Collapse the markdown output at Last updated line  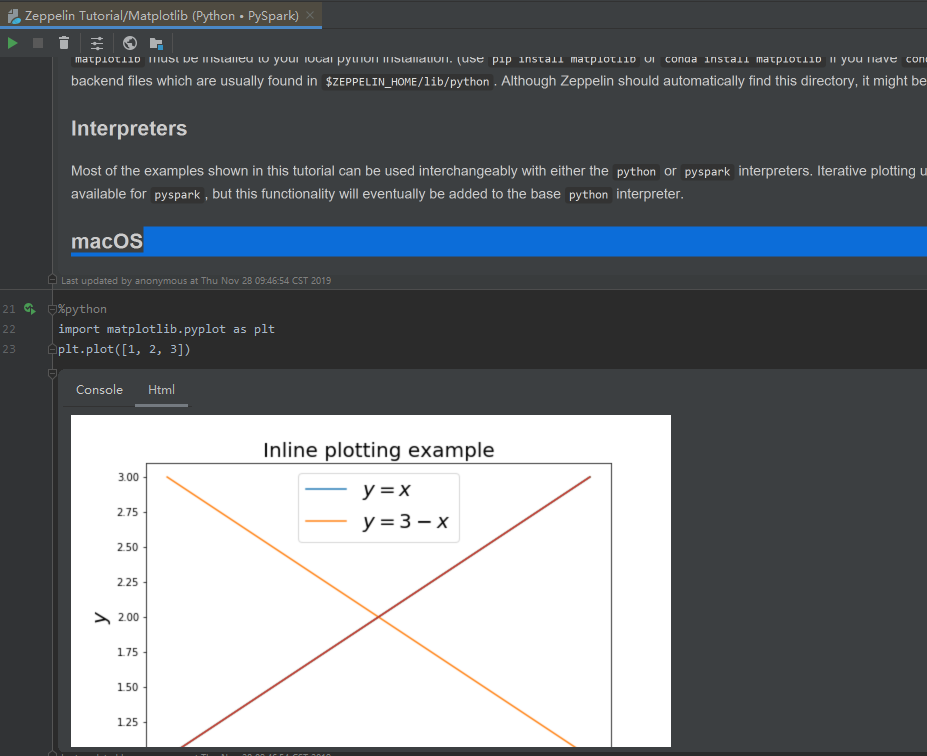click(53, 281)
